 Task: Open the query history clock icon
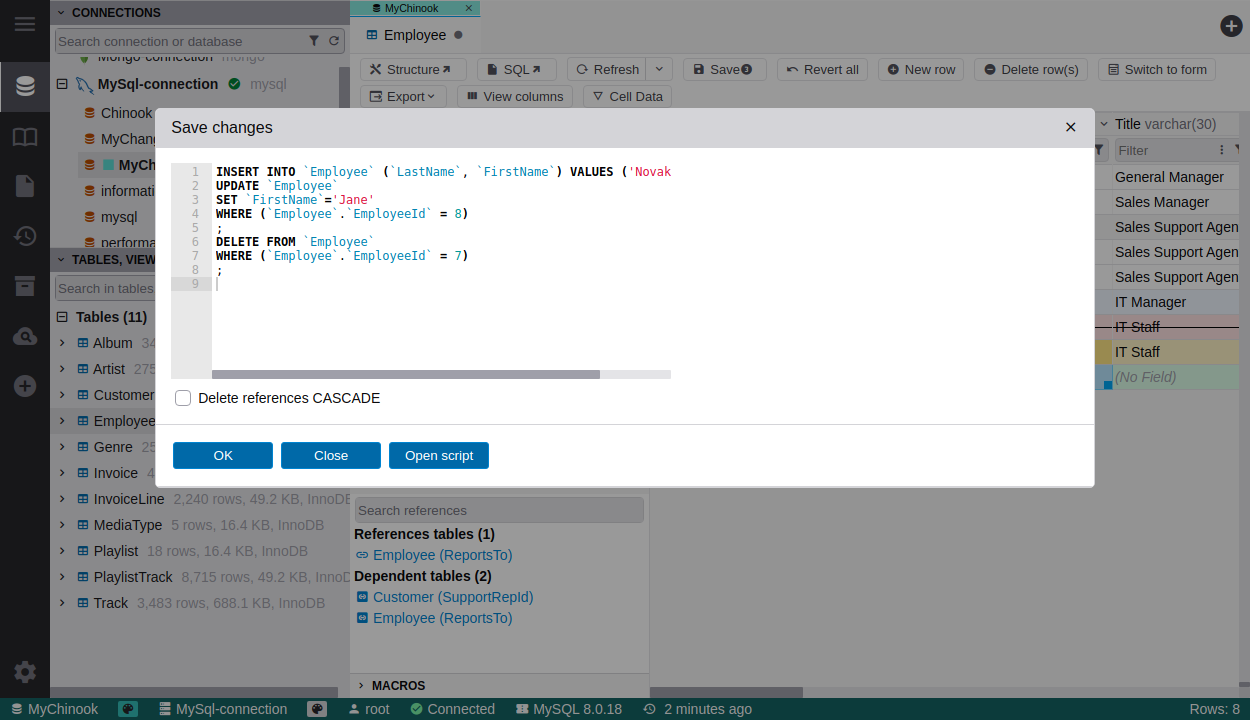(x=25, y=236)
